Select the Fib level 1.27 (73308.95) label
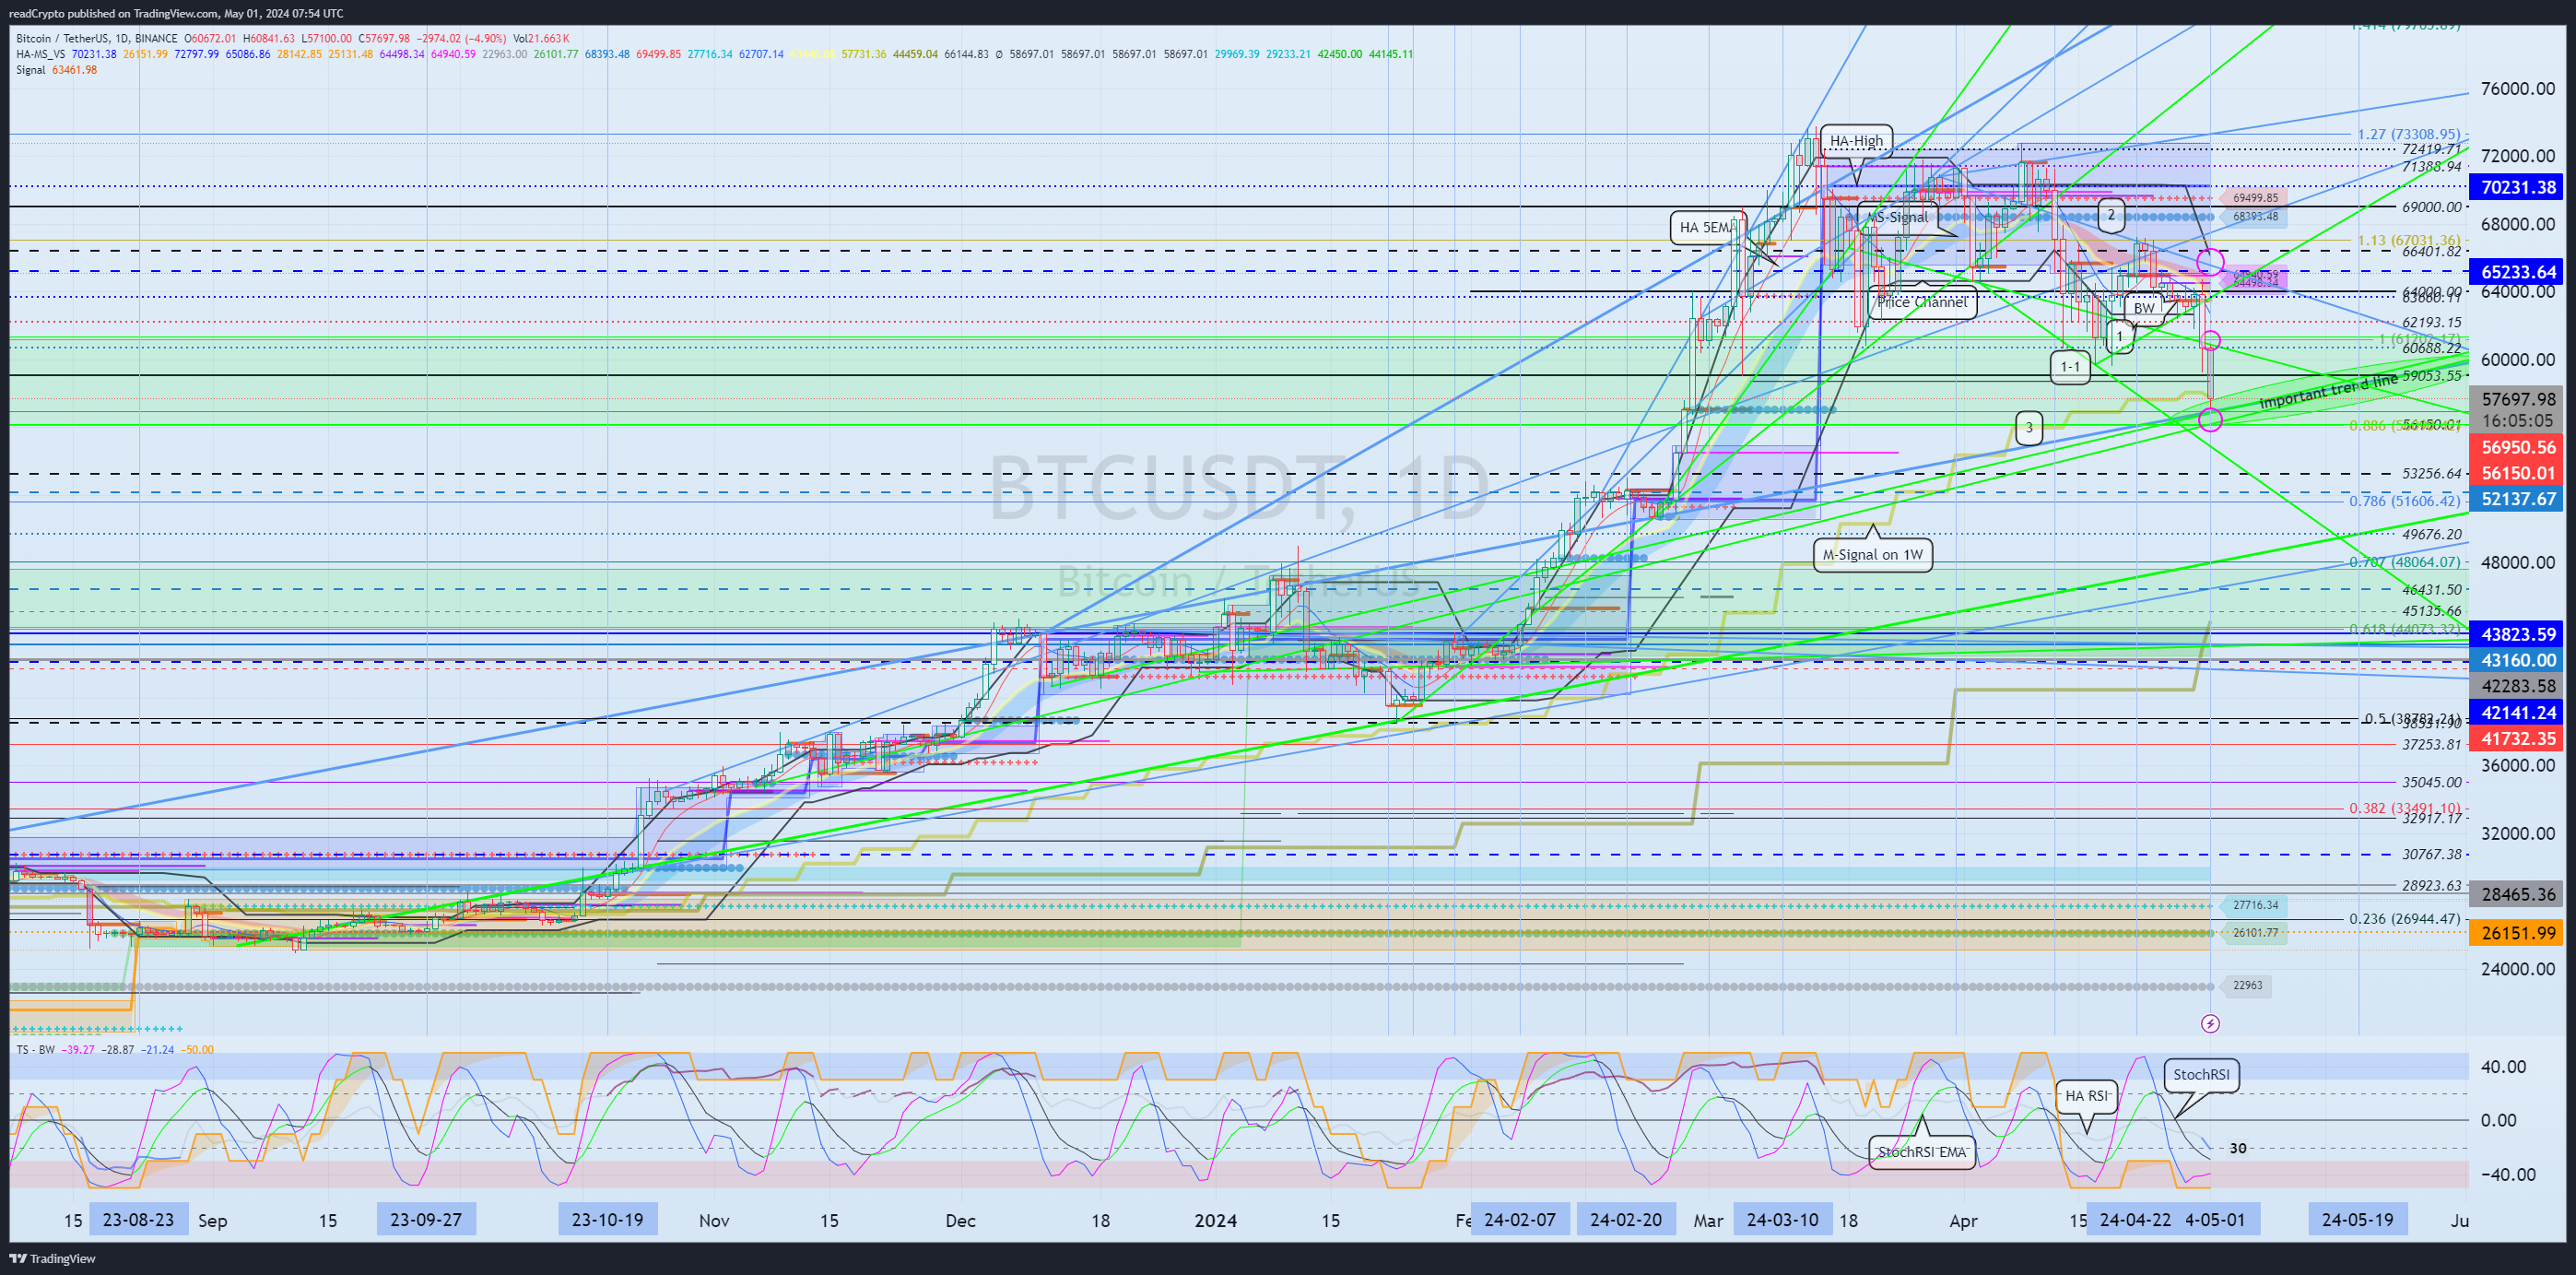 click(x=2408, y=134)
